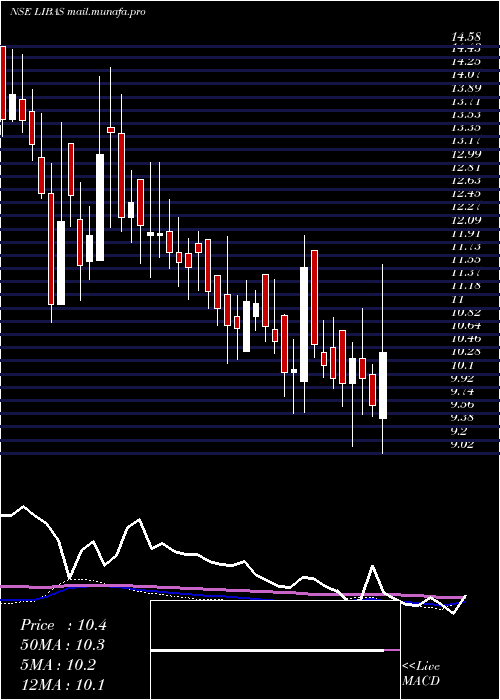Viewport: 500px width, 700px height.
Task: Click the last tall white candlestick at right
Action: click(x=383, y=385)
